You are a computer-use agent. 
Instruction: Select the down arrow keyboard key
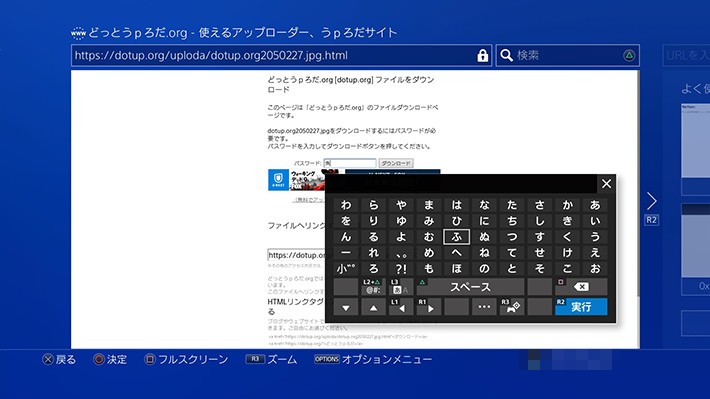pos(346,307)
